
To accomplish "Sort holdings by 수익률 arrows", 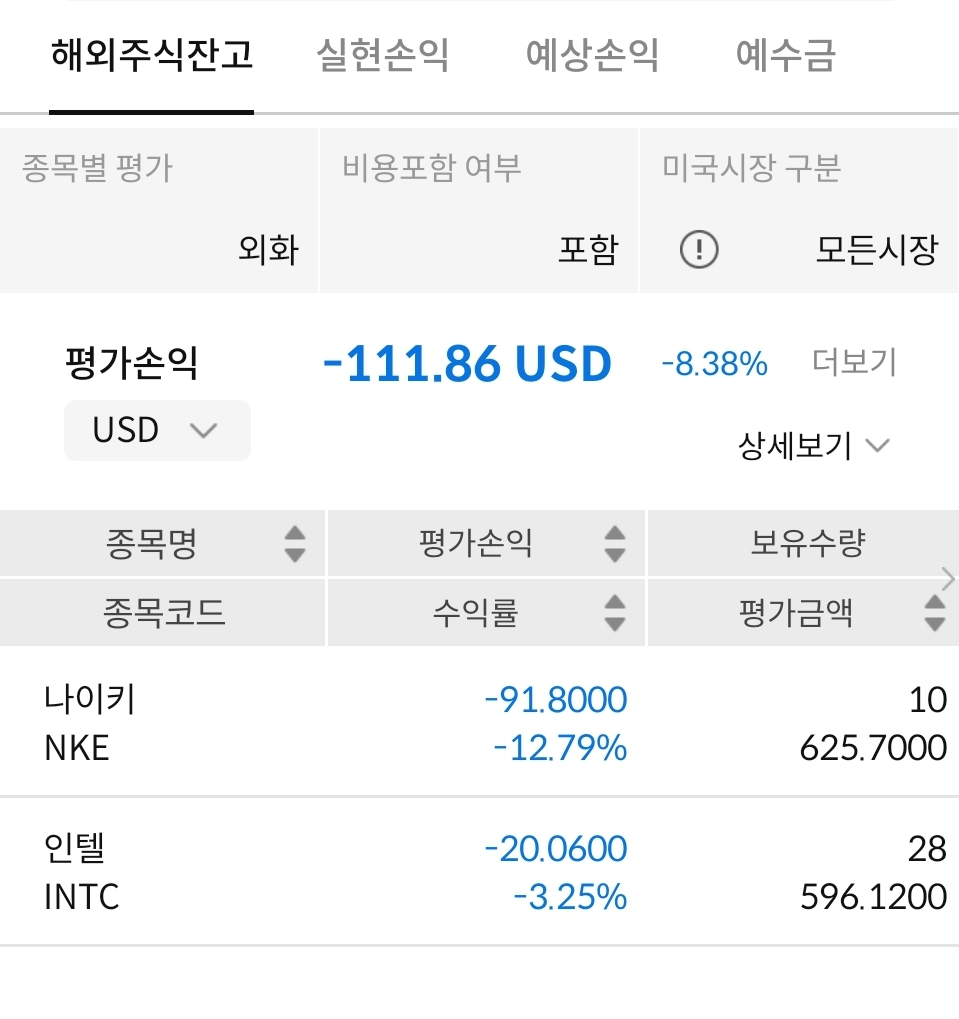I will click(615, 612).
